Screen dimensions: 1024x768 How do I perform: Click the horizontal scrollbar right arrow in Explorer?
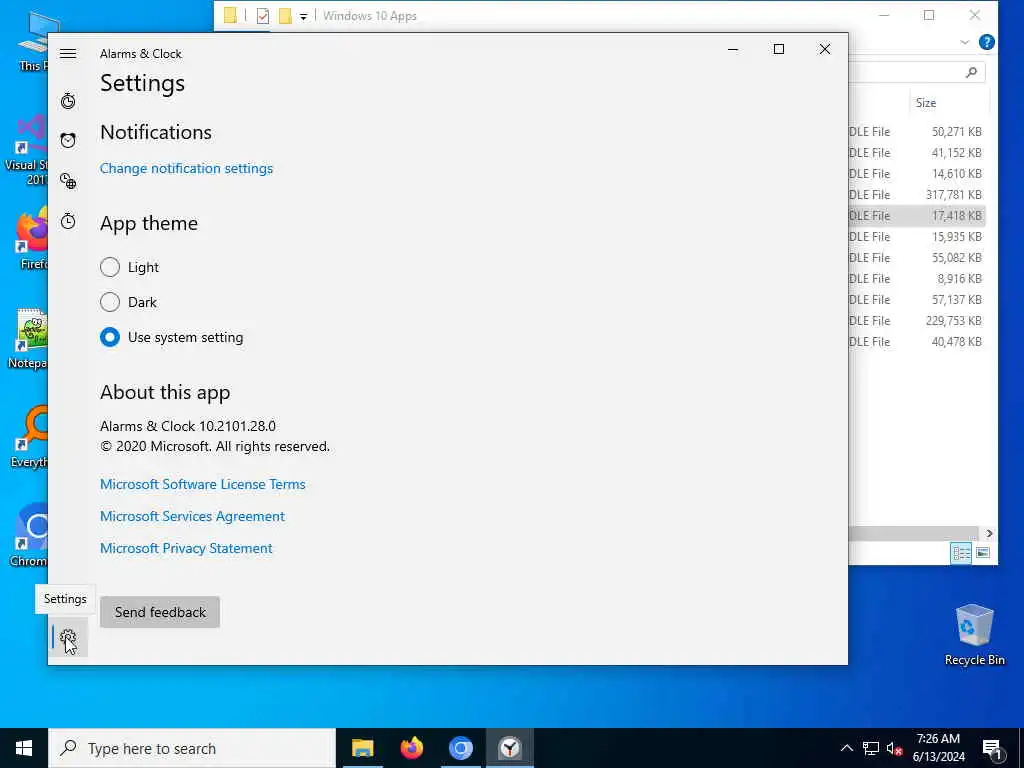point(989,534)
